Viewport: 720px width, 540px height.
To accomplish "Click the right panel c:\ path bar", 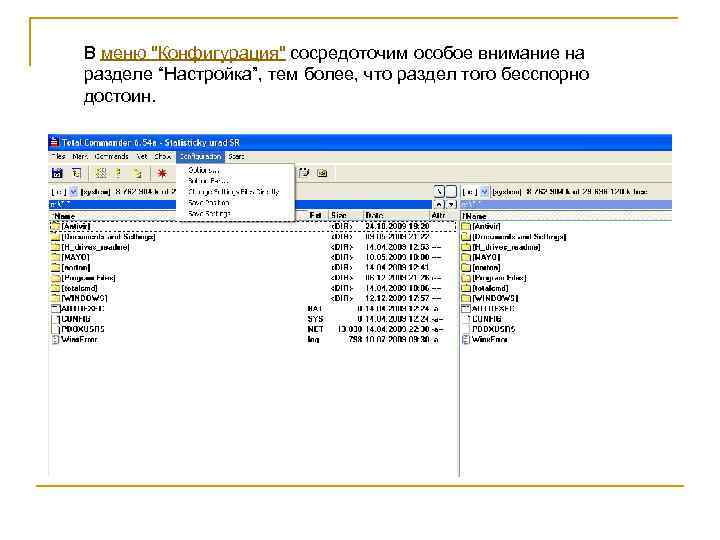I will click(566, 204).
